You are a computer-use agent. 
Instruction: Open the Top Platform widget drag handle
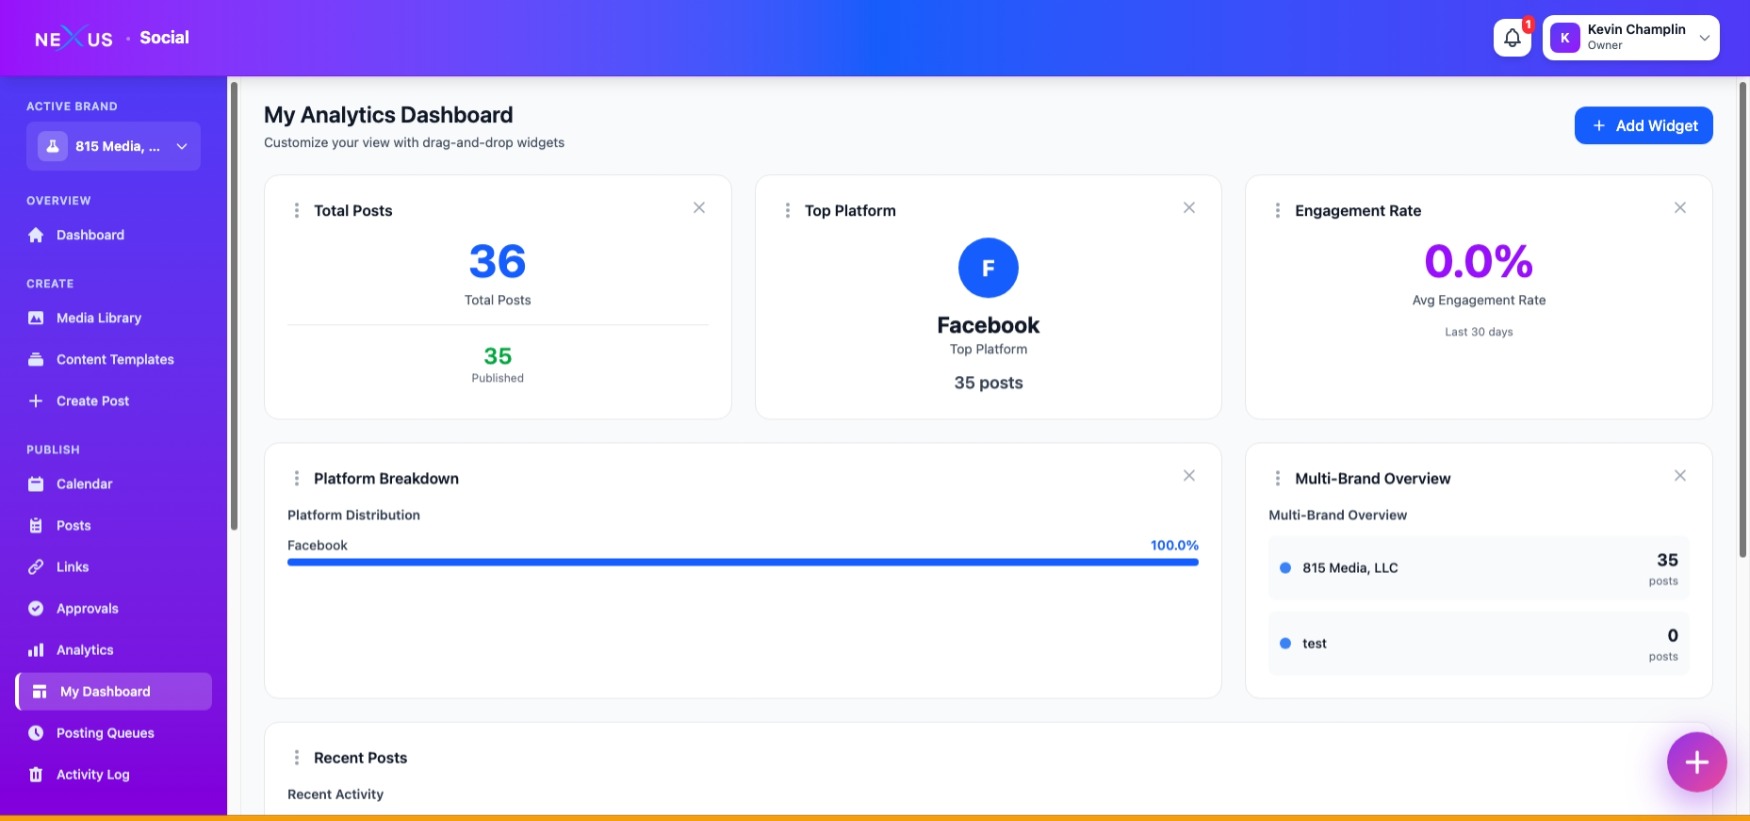tap(787, 211)
